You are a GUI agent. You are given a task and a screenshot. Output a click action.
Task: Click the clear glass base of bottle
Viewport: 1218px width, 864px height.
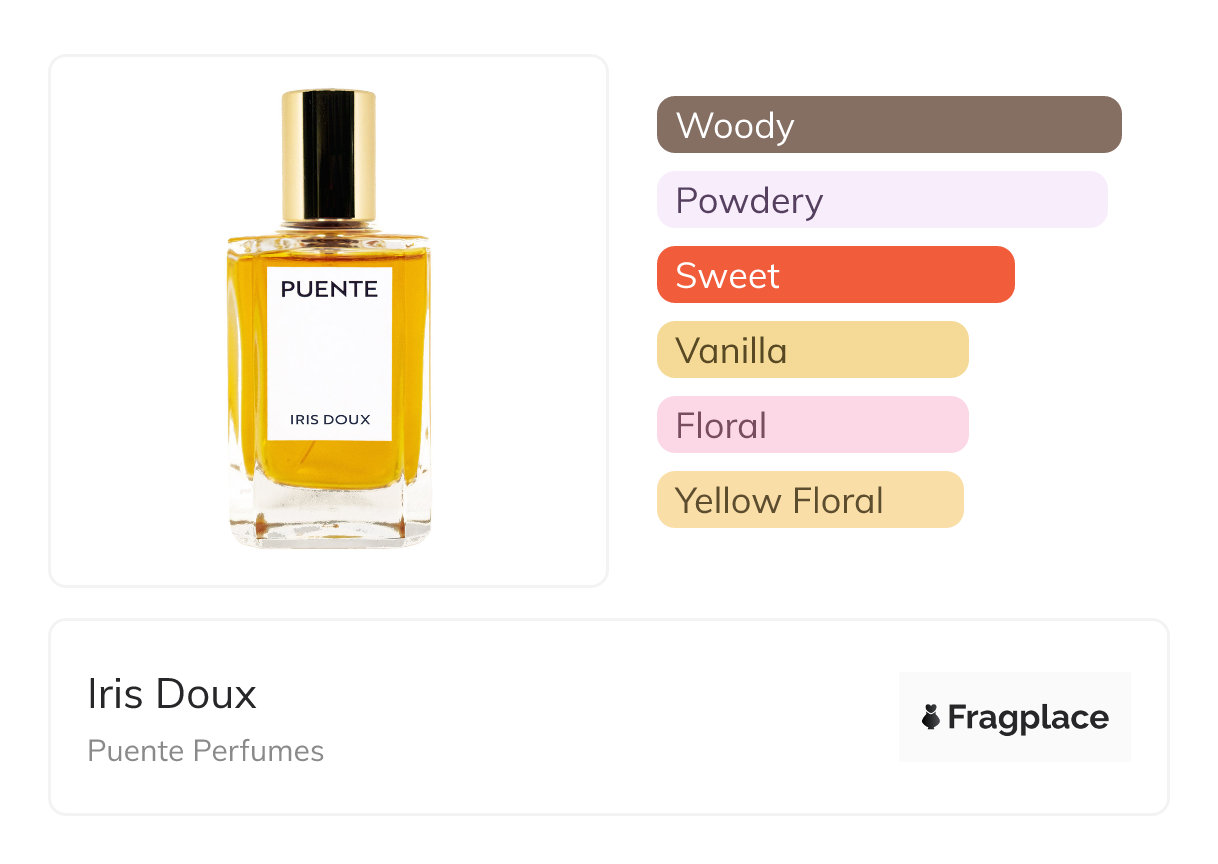tap(329, 520)
